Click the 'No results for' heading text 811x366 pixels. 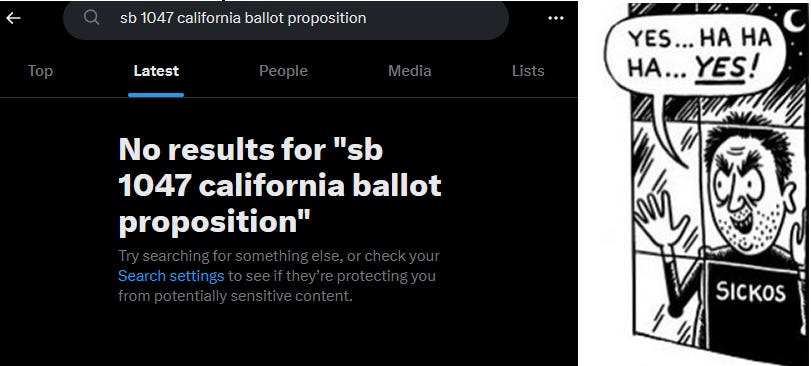pos(280,185)
